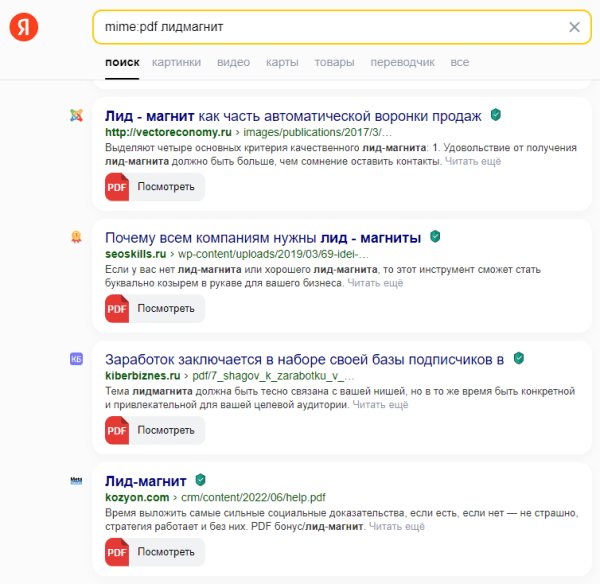Expand Читать ещё on the kozyon.com result

tap(396, 527)
